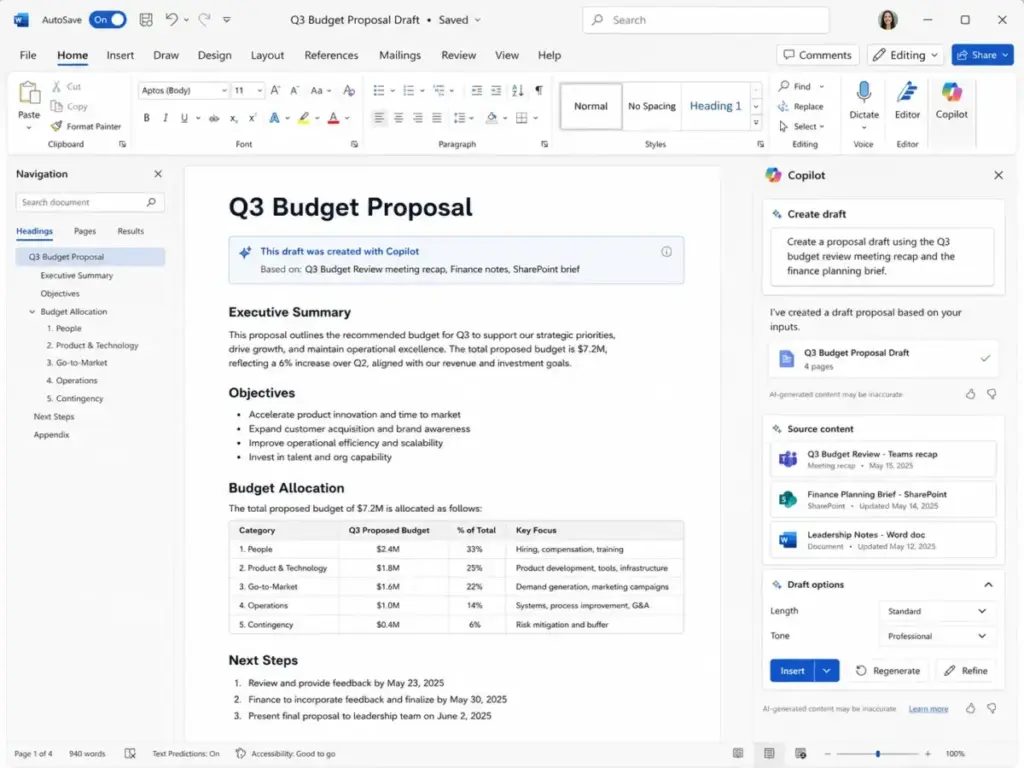1024x768 pixels.
Task: Open the Layout ribbon tab
Action: pyautogui.click(x=267, y=55)
